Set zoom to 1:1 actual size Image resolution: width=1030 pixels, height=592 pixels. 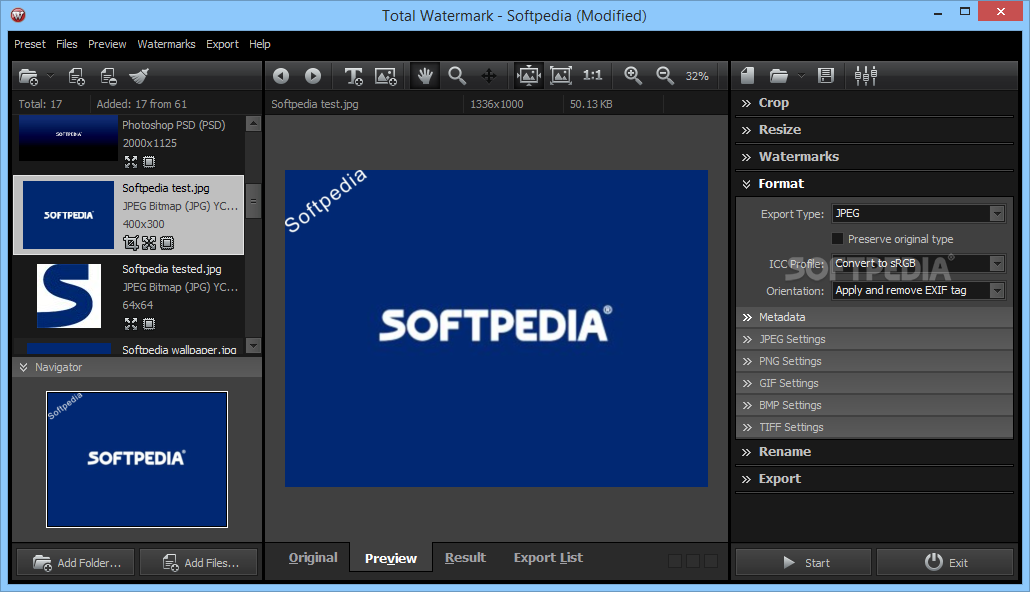(593, 76)
